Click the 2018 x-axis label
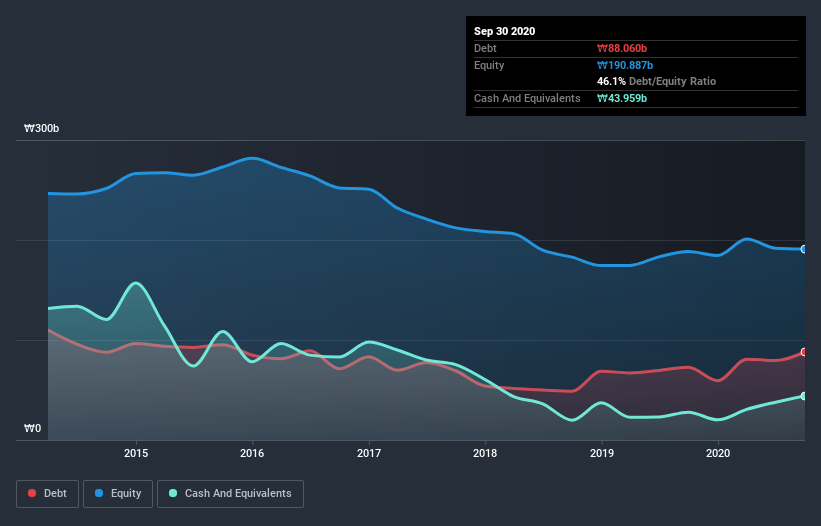 click(485, 453)
